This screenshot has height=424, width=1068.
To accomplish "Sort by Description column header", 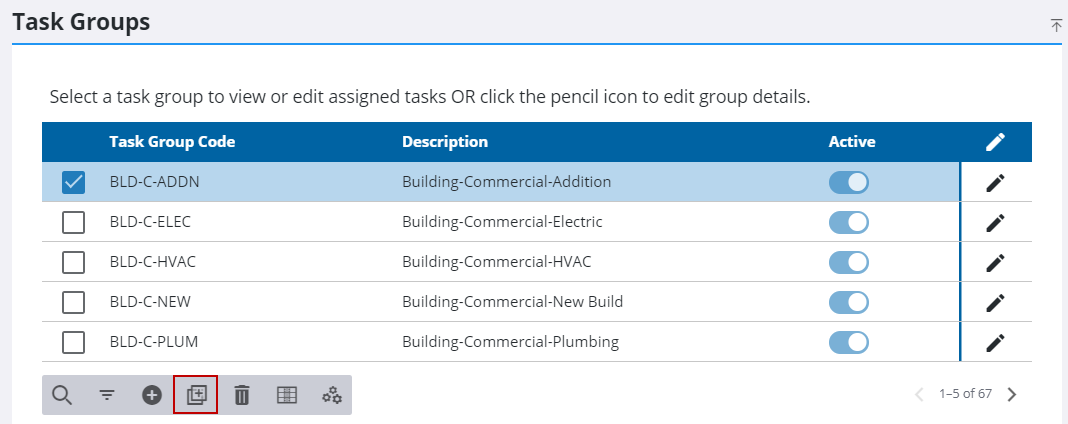I will [x=445, y=142].
